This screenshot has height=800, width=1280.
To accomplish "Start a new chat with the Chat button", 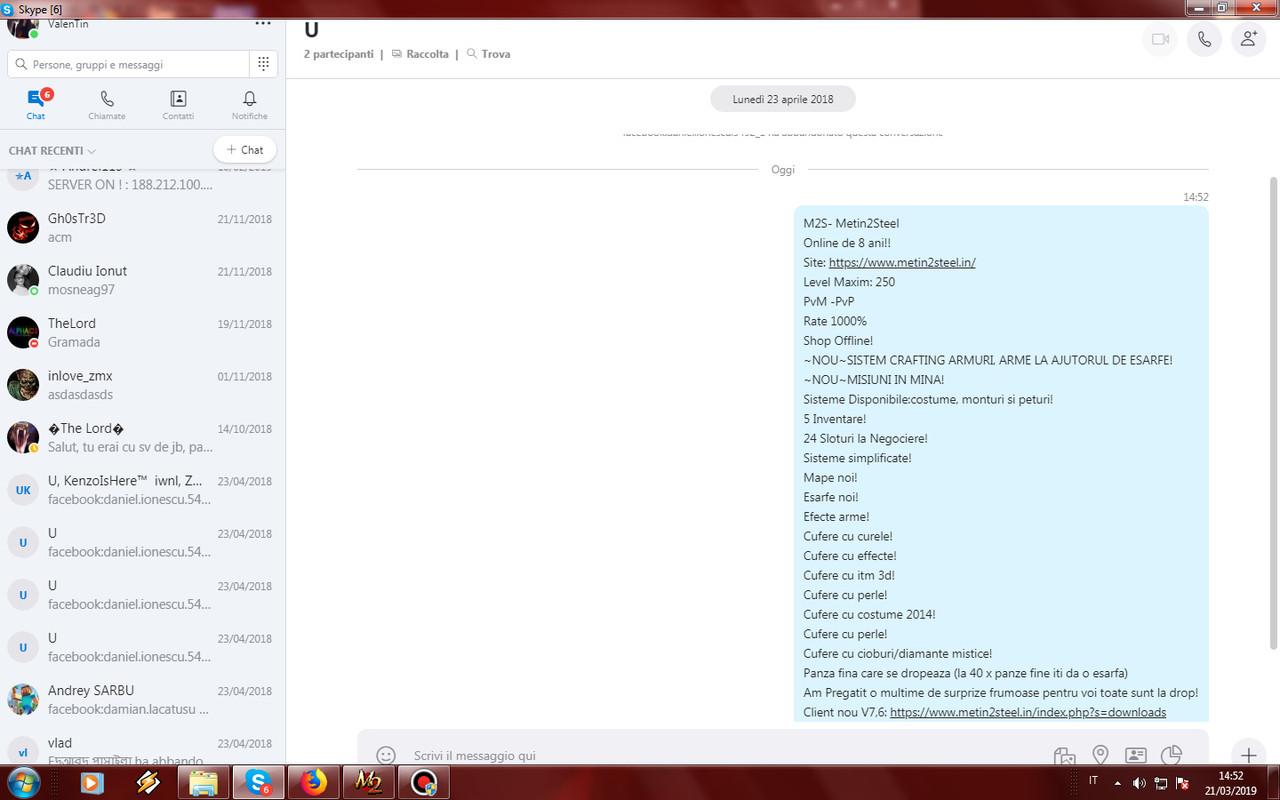I will click(x=245, y=149).
